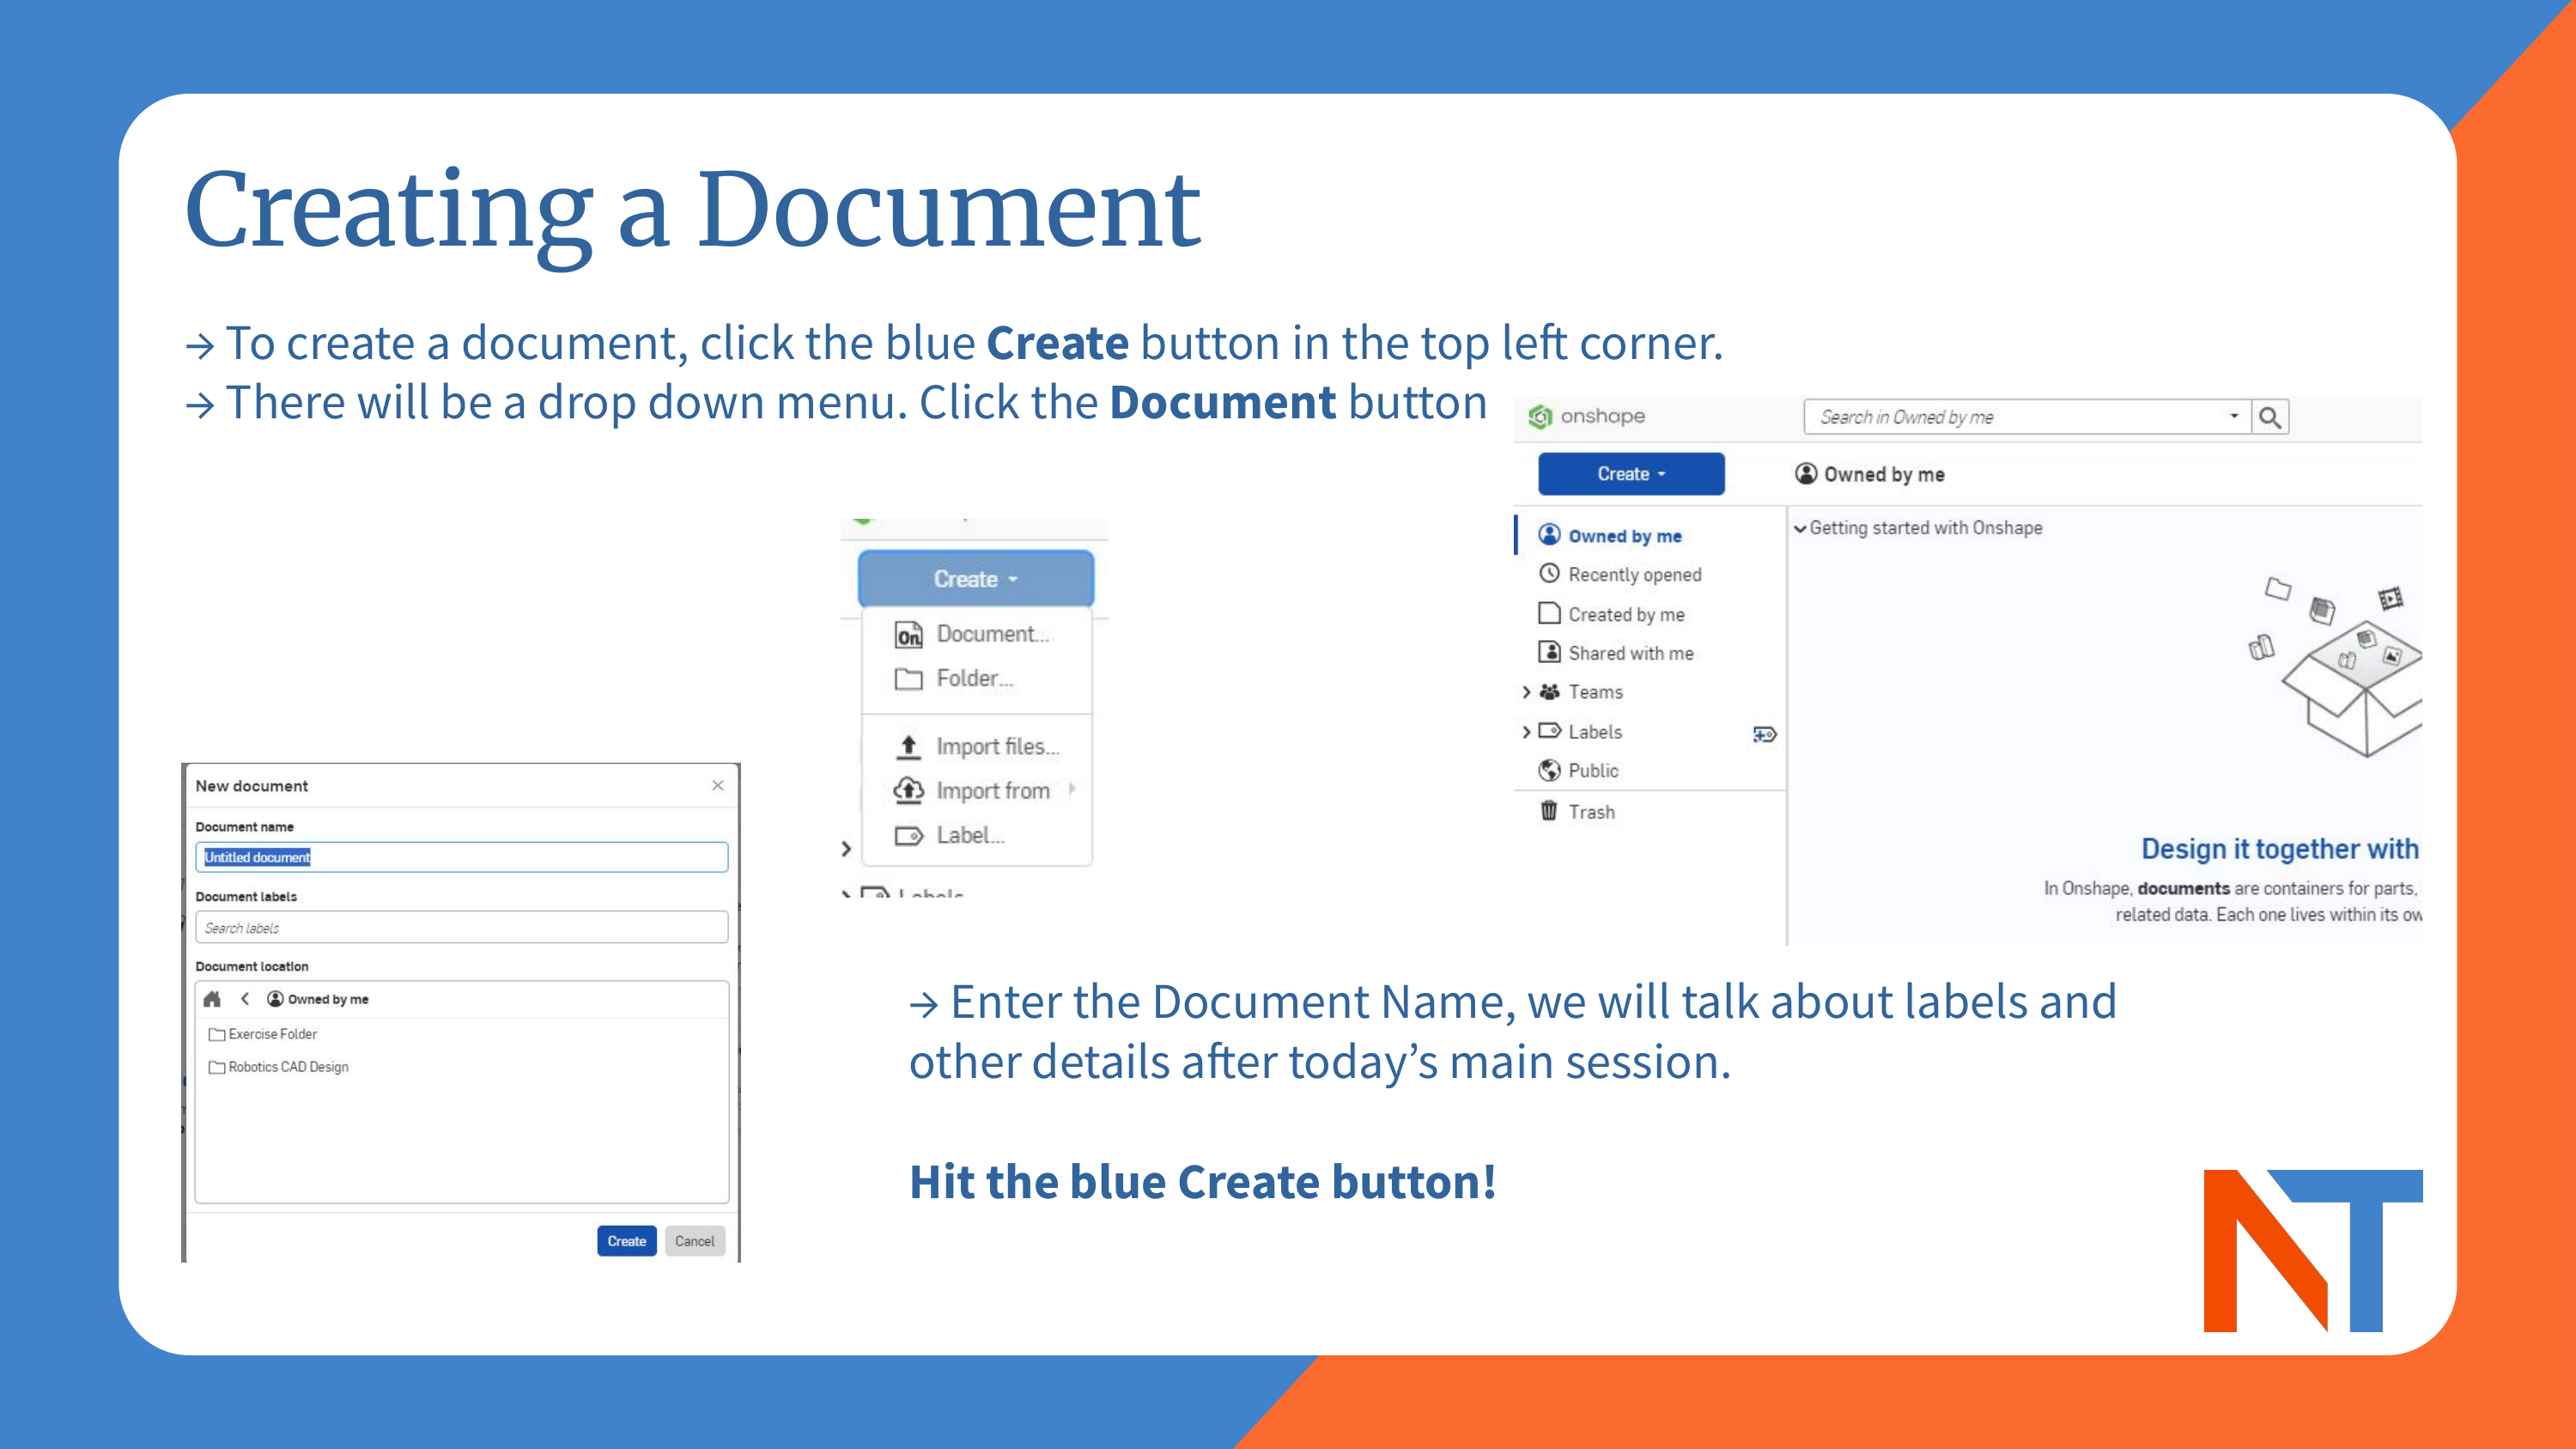Click the back arrow in Document location
2576x1449 pixels.
coord(245,999)
